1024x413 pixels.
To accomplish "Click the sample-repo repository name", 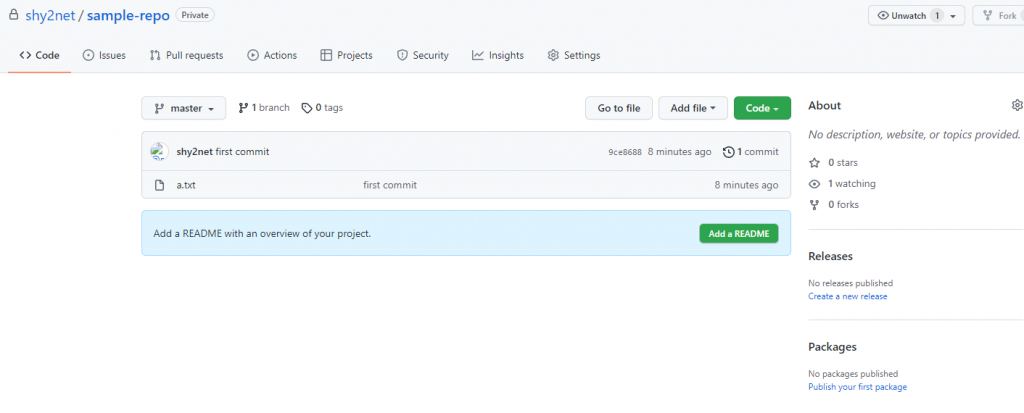I will (128, 16).
